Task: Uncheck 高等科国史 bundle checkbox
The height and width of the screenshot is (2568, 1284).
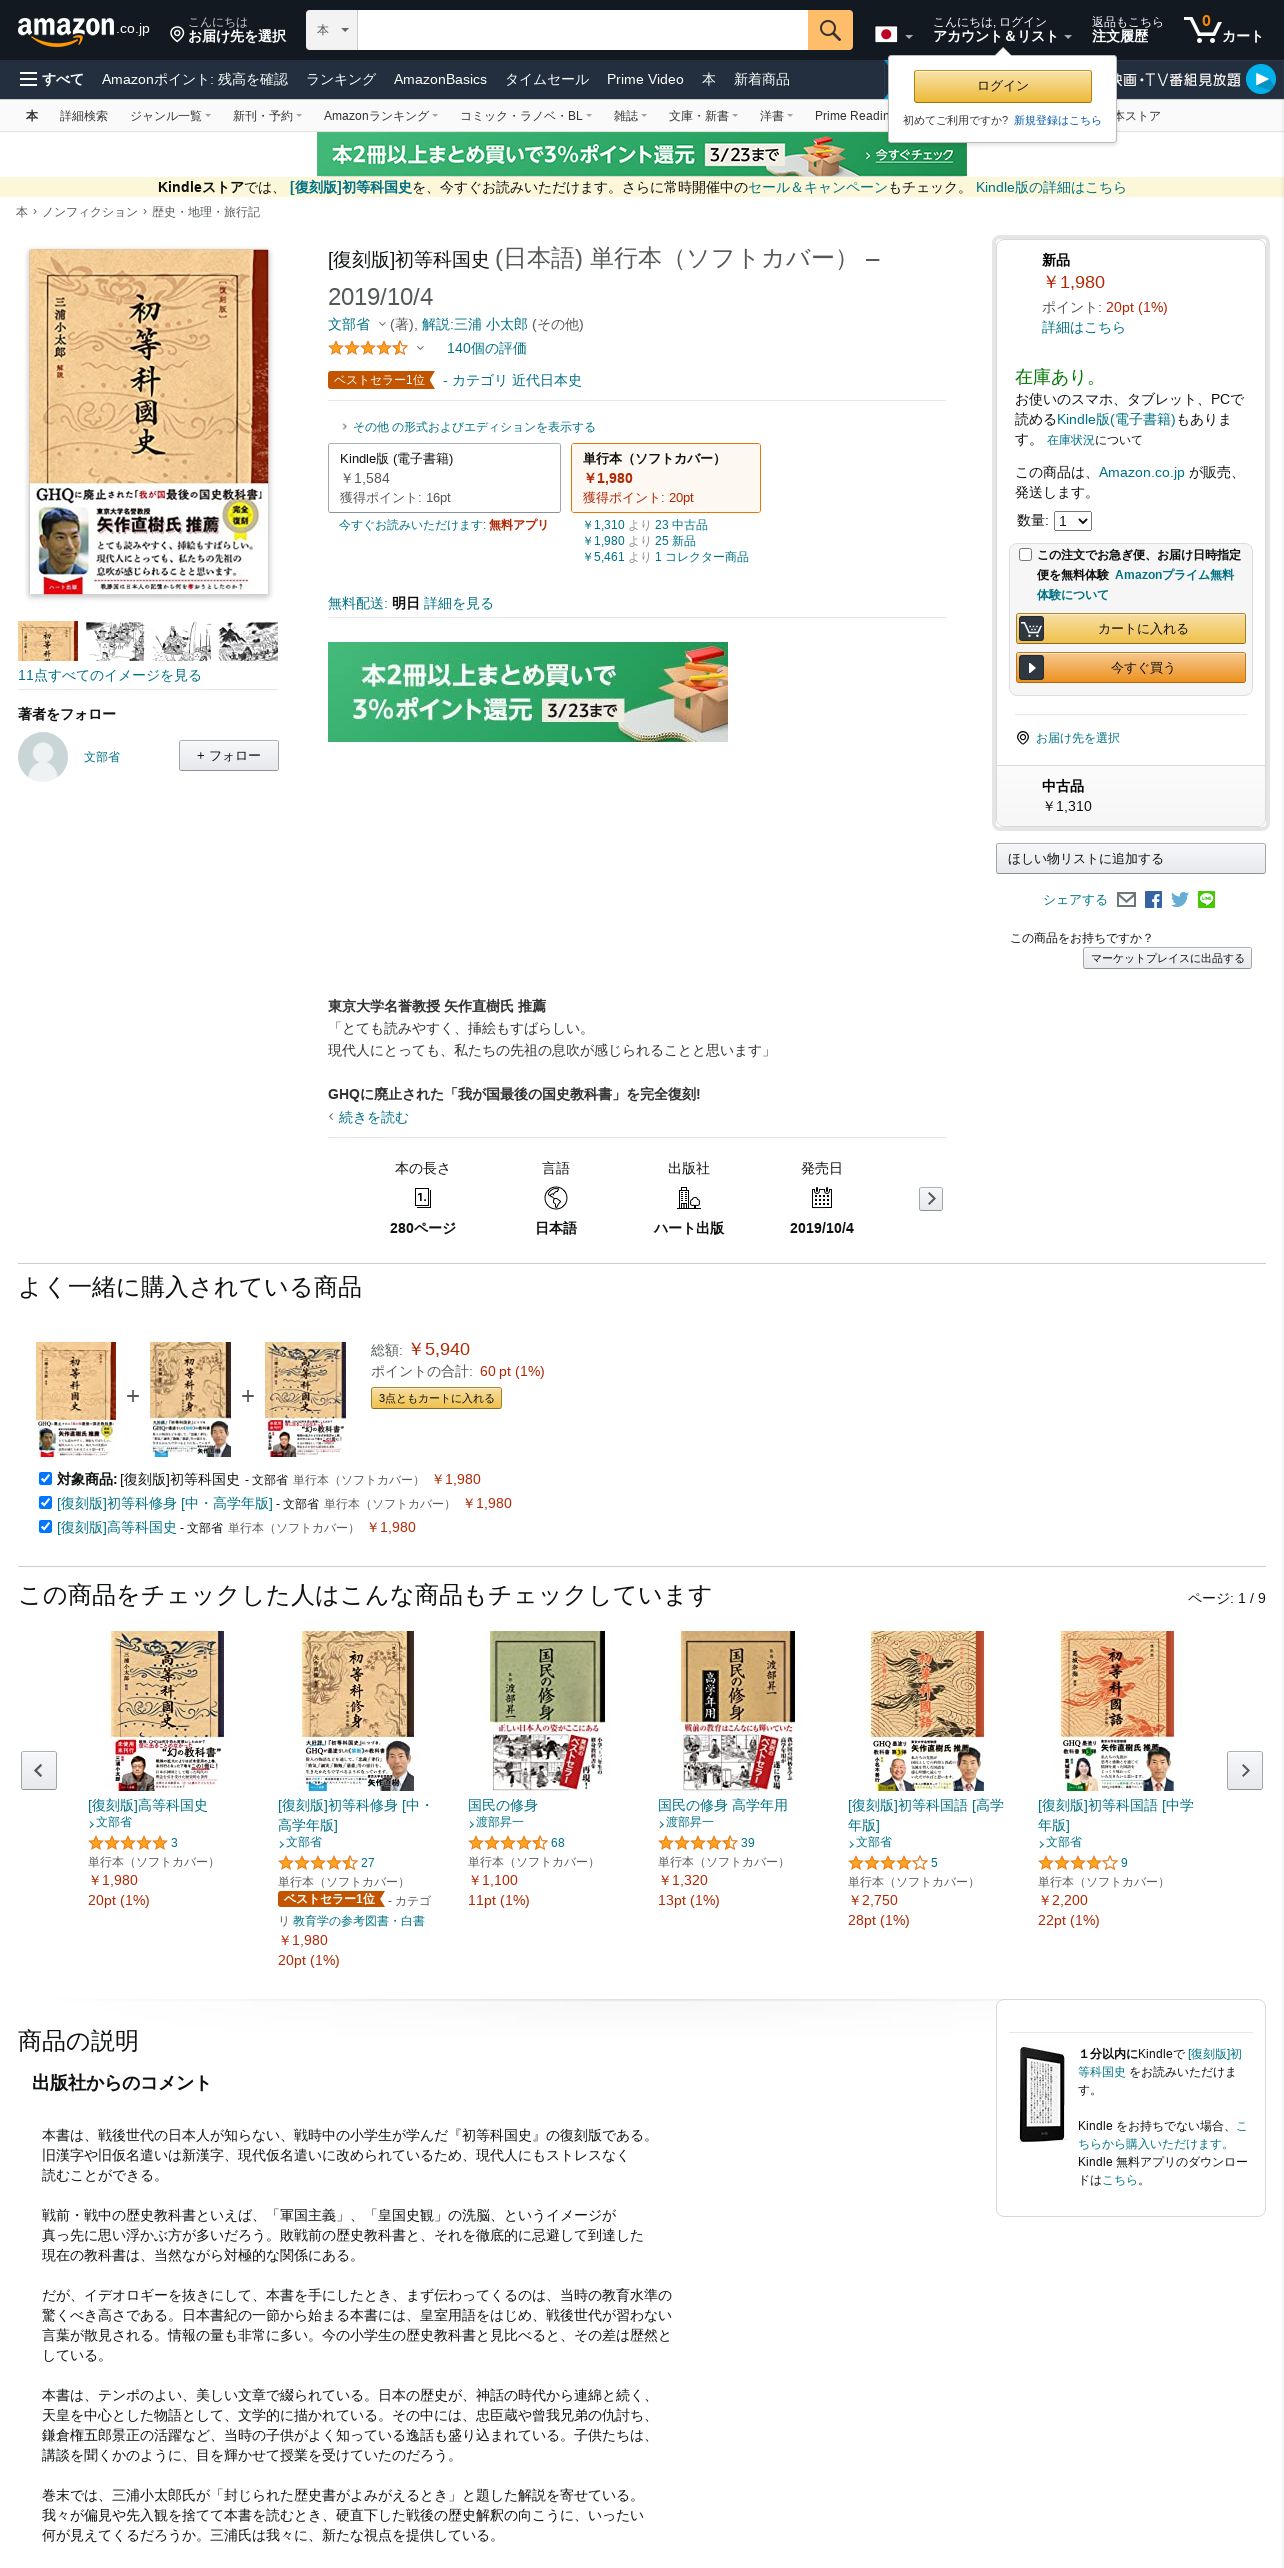Action: coord(45,1526)
